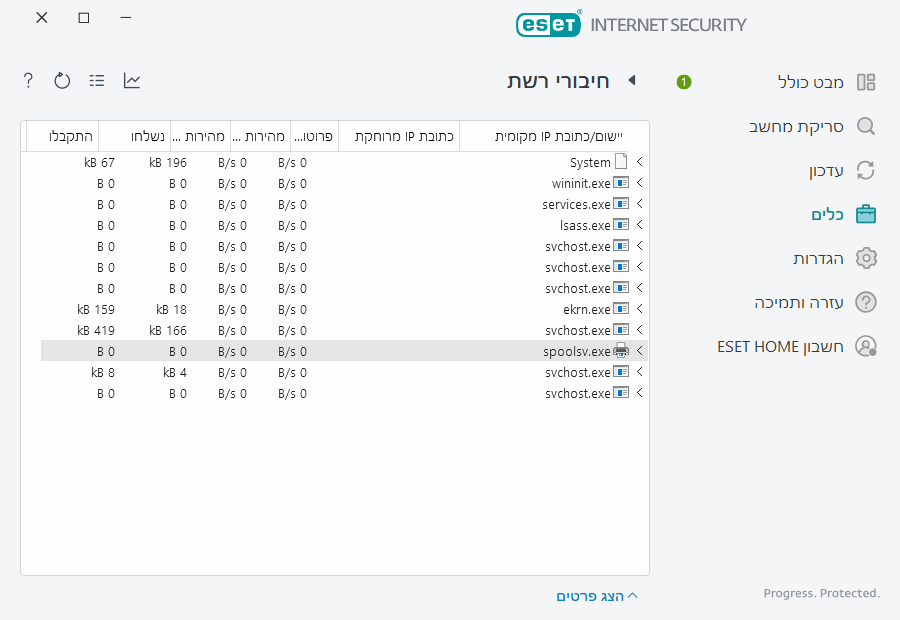Expand the System process connection row

[639, 161]
